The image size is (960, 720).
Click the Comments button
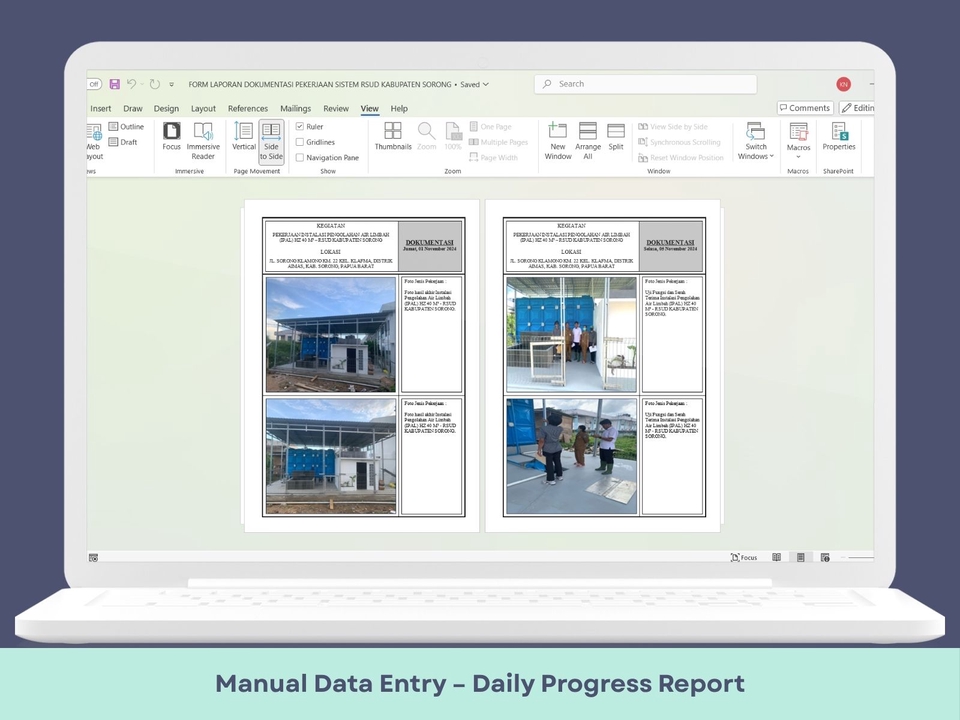(805, 108)
